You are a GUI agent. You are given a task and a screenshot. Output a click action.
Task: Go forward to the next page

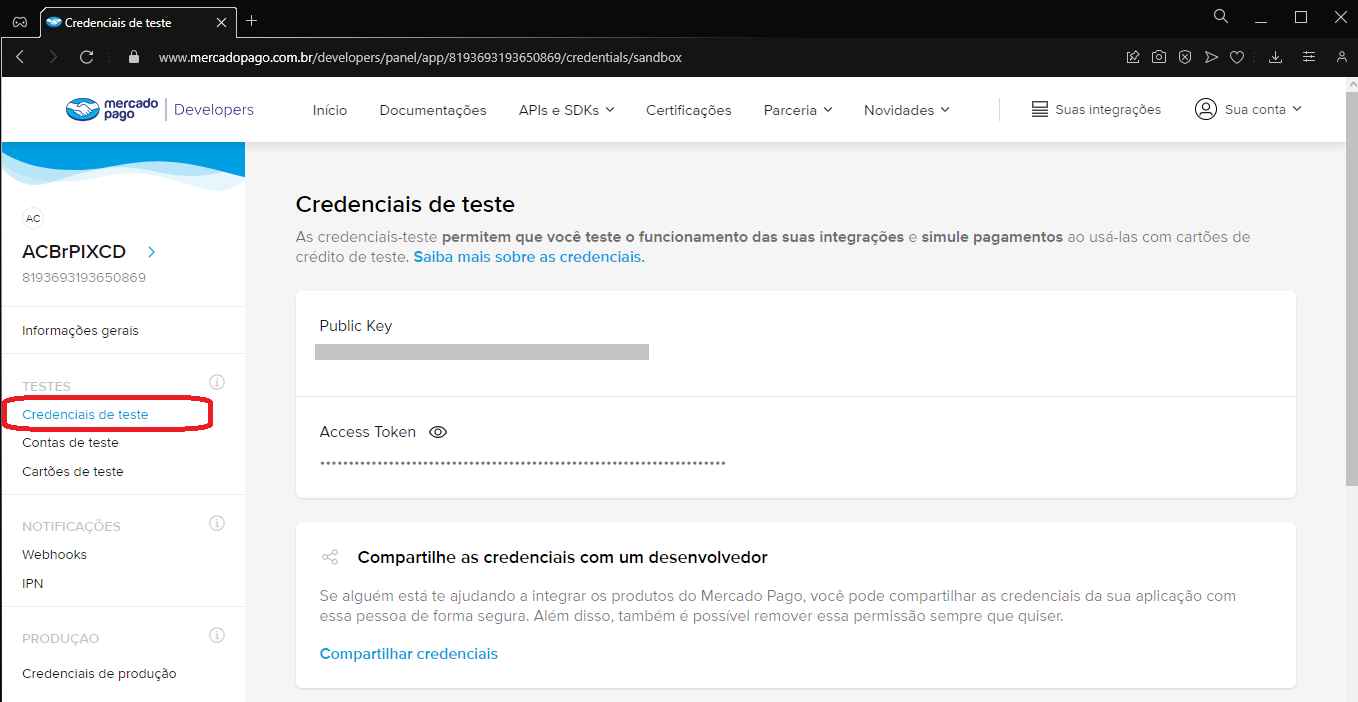click(x=53, y=57)
